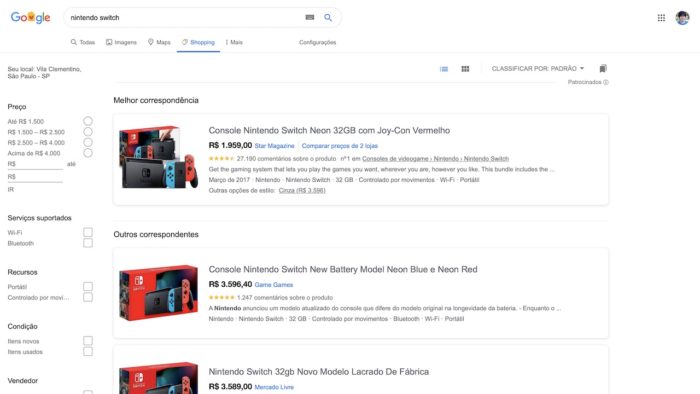Expand the Classificar por: Padrão dropdown
The height and width of the screenshot is (394, 700).
point(538,69)
